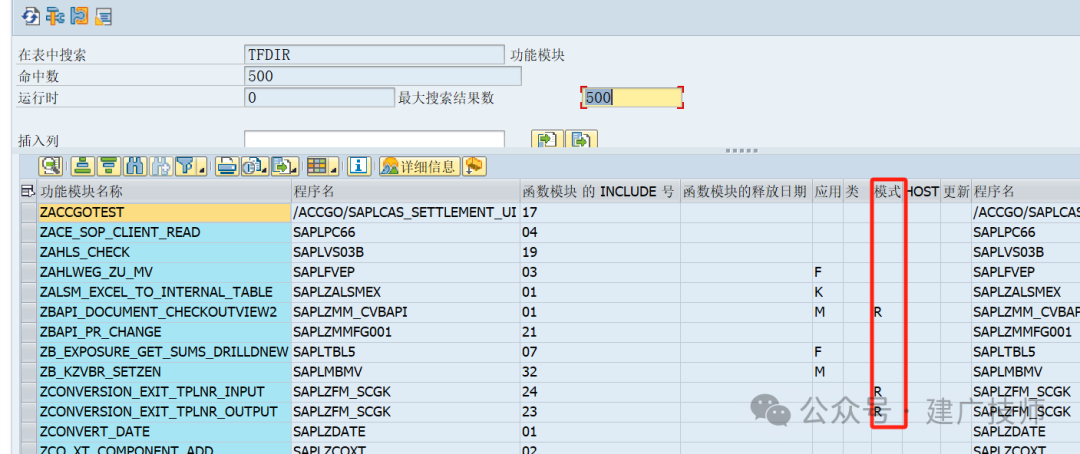Click the ZACCGOTEST cell
This screenshot has height=454, width=1080.
(165, 212)
